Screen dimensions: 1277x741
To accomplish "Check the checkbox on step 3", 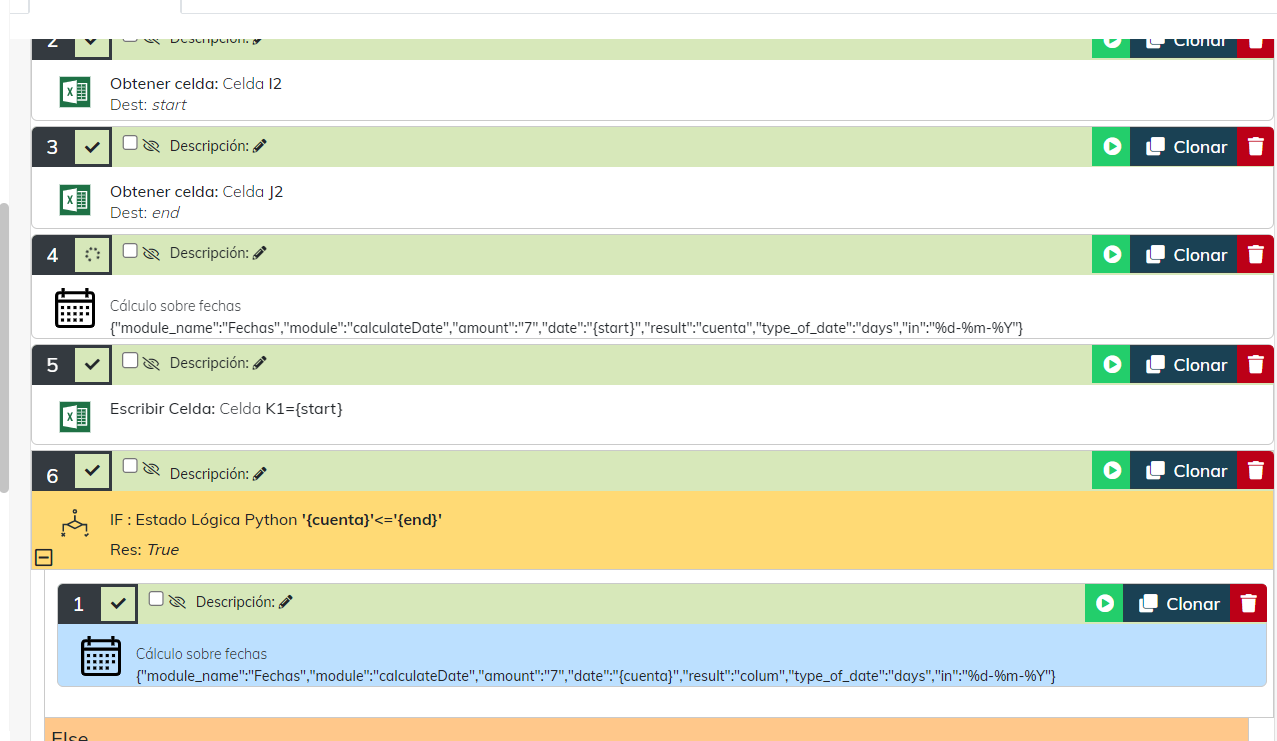I will click(130, 143).
